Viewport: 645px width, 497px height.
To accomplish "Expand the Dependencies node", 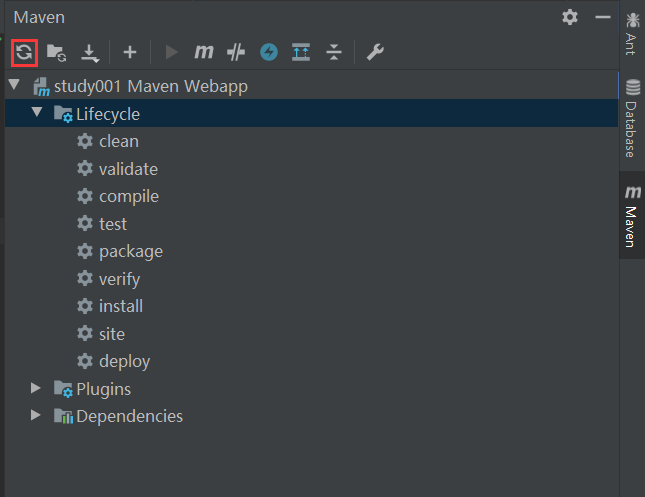I will [x=37, y=415].
